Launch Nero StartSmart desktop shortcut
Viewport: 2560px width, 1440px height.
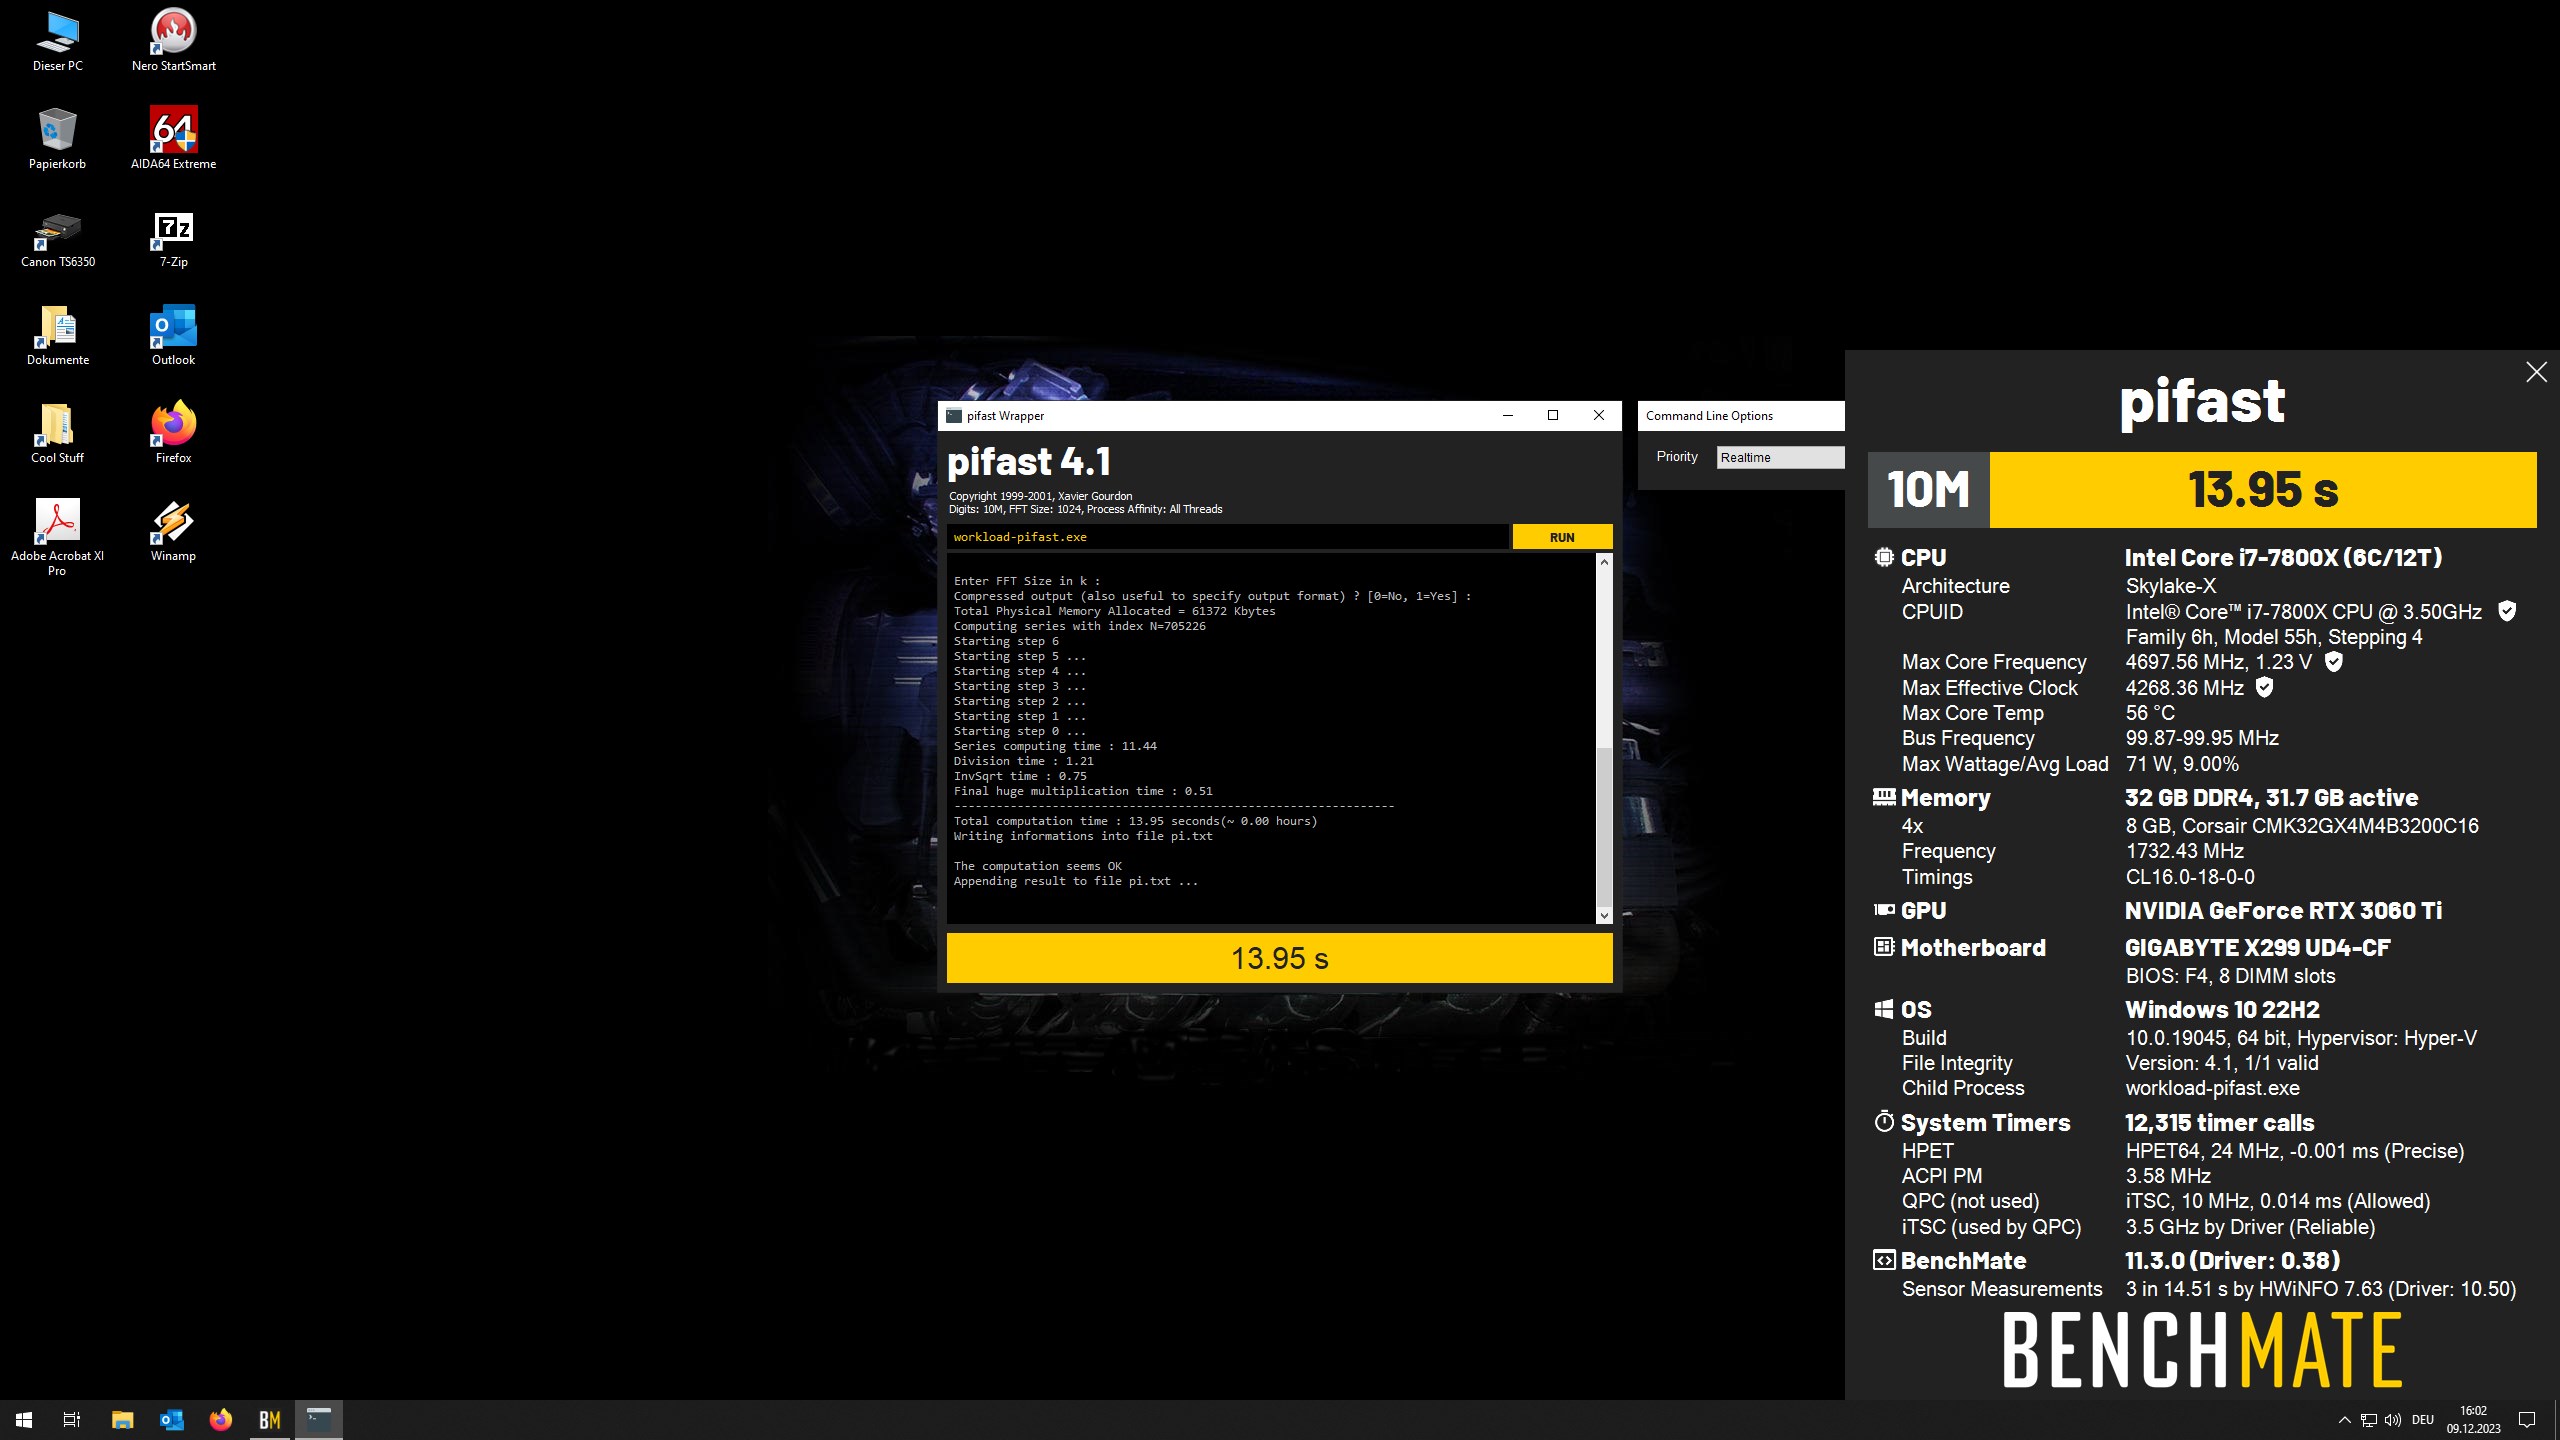(x=173, y=42)
